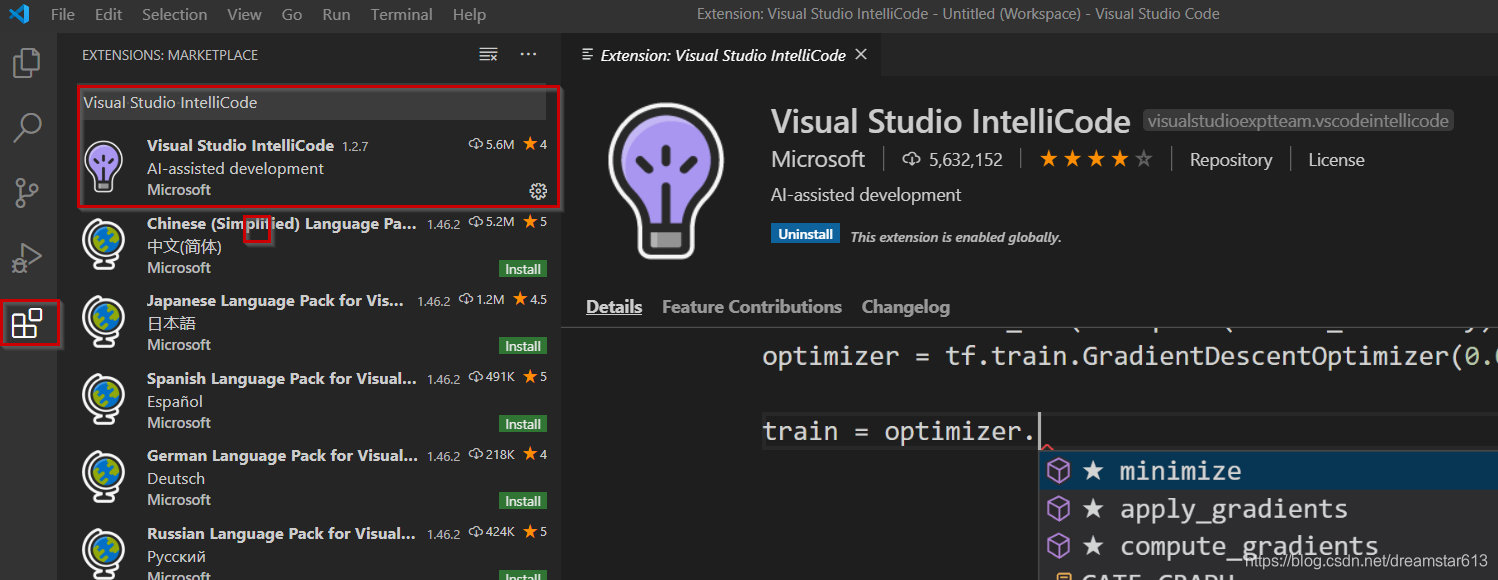Close the Extension: Visual Studio IntelliCode tab
Image resolution: width=1498 pixels, height=580 pixels.
862,54
